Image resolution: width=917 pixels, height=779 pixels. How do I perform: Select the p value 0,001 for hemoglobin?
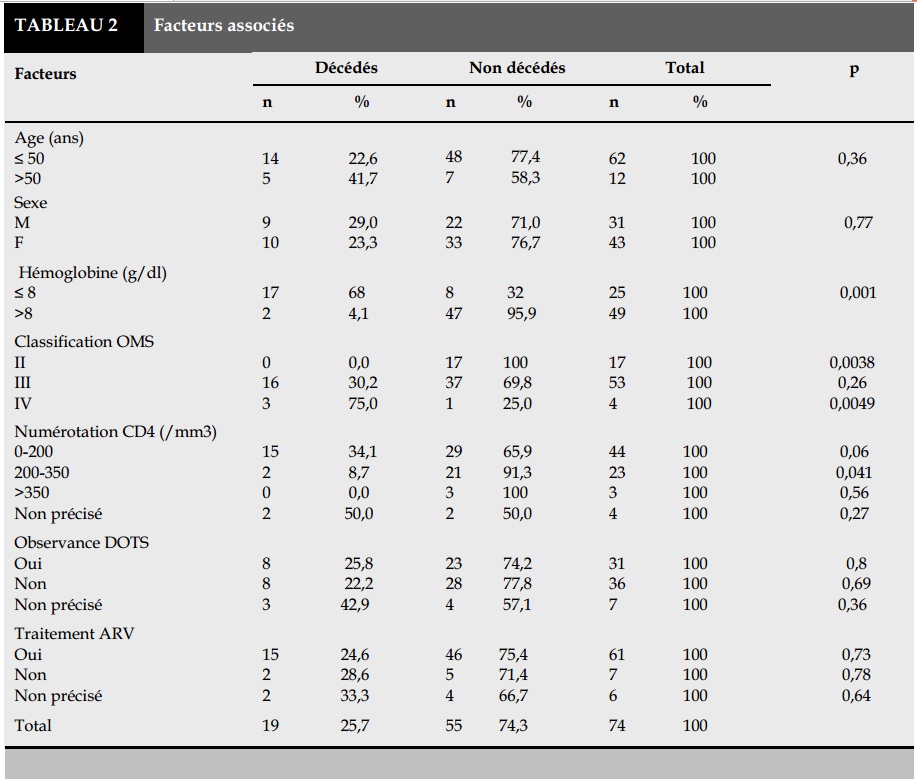858,292
